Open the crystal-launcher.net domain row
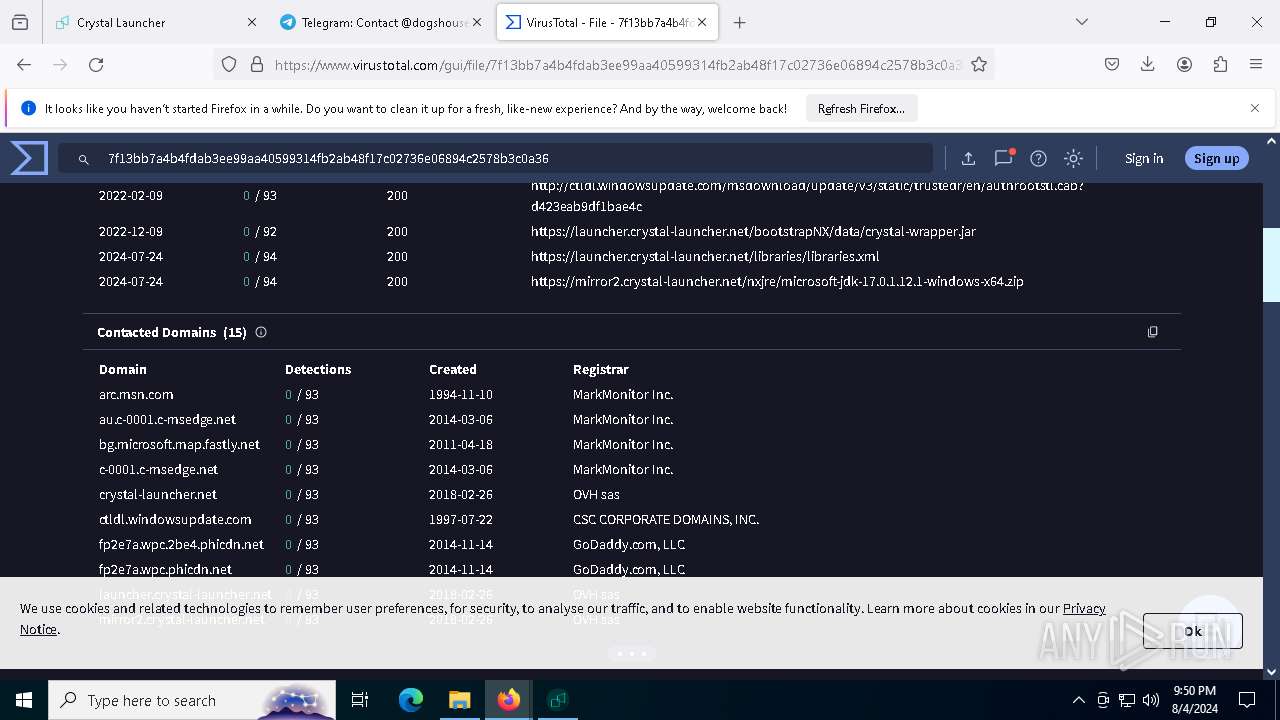1280x720 pixels. click(158, 494)
